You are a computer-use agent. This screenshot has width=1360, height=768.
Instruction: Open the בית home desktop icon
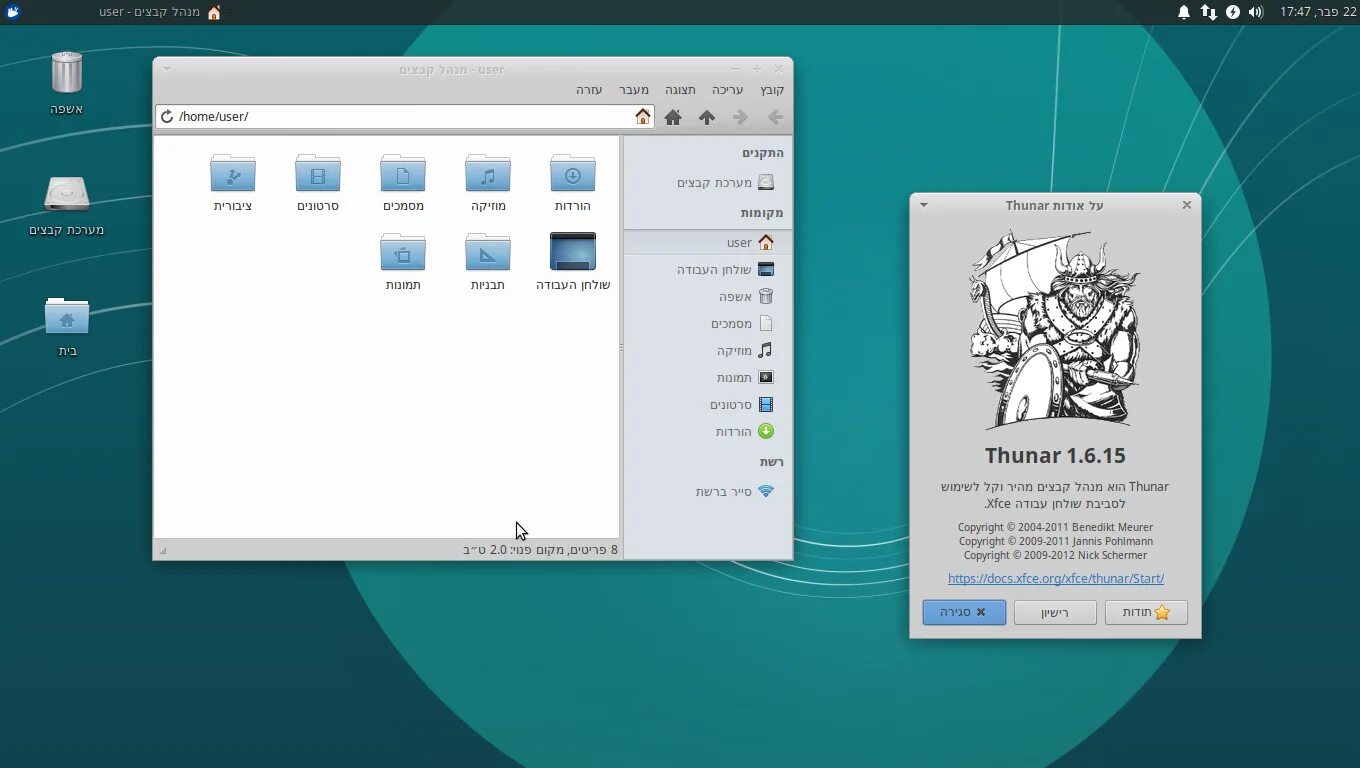66,317
